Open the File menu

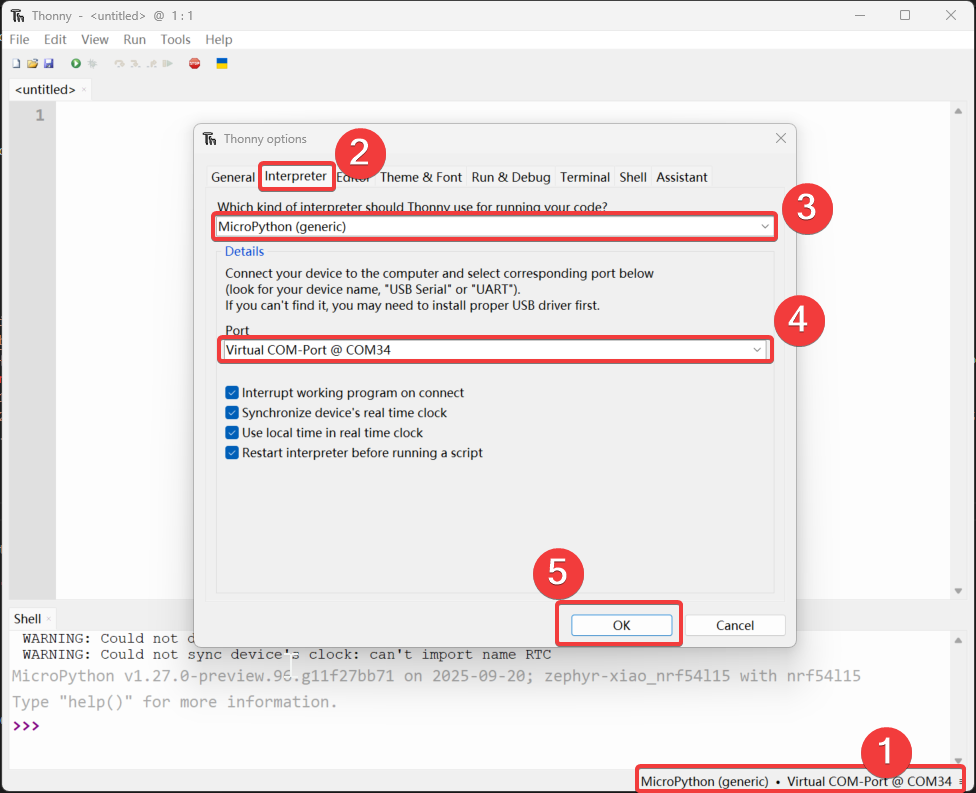point(19,39)
